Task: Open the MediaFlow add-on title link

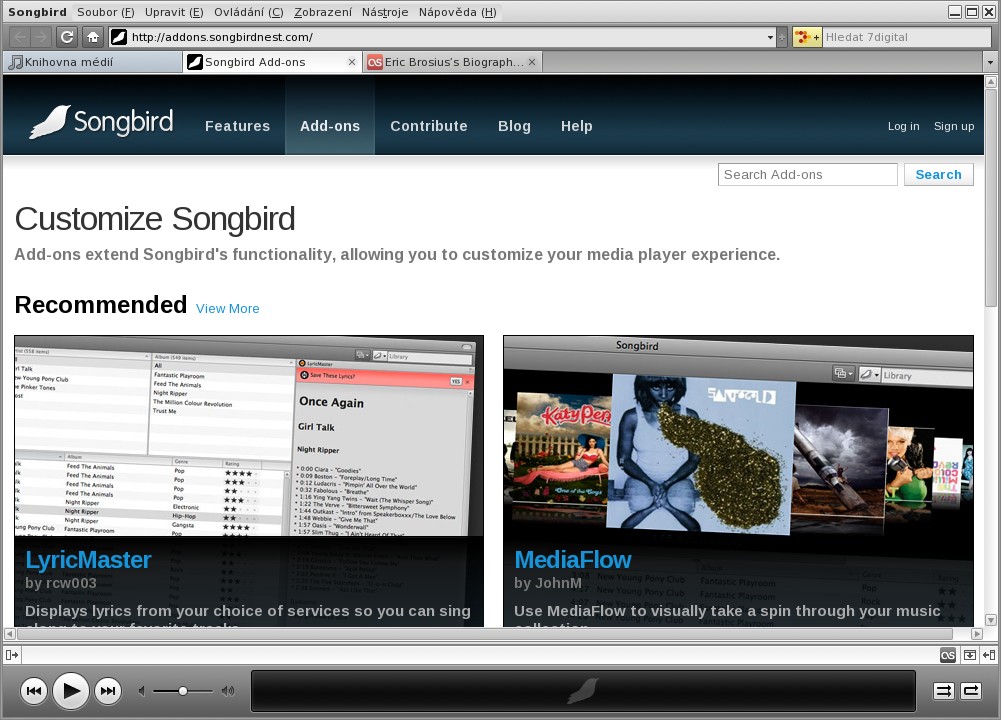Action: [x=573, y=560]
